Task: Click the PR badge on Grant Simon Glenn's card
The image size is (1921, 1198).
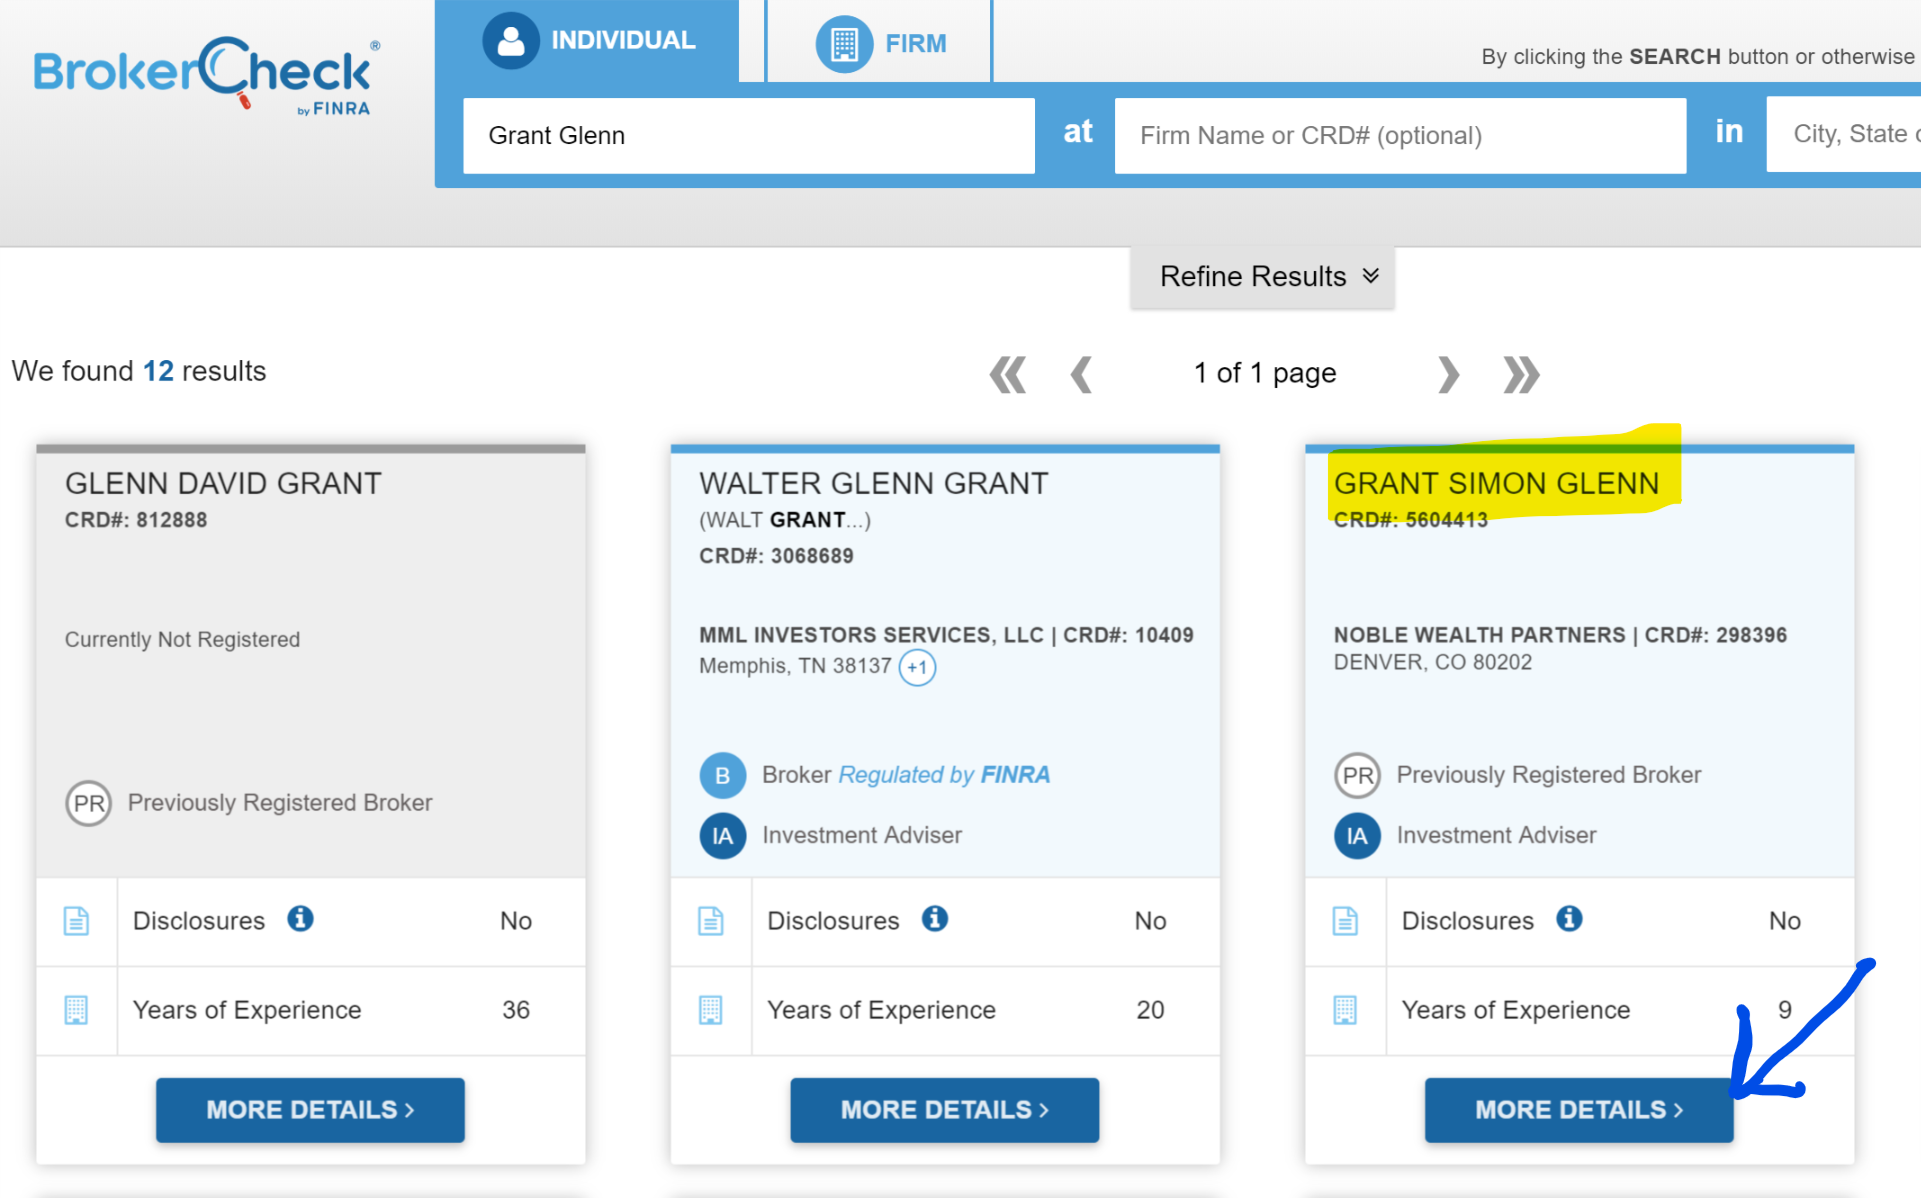Action: [x=1357, y=776]
